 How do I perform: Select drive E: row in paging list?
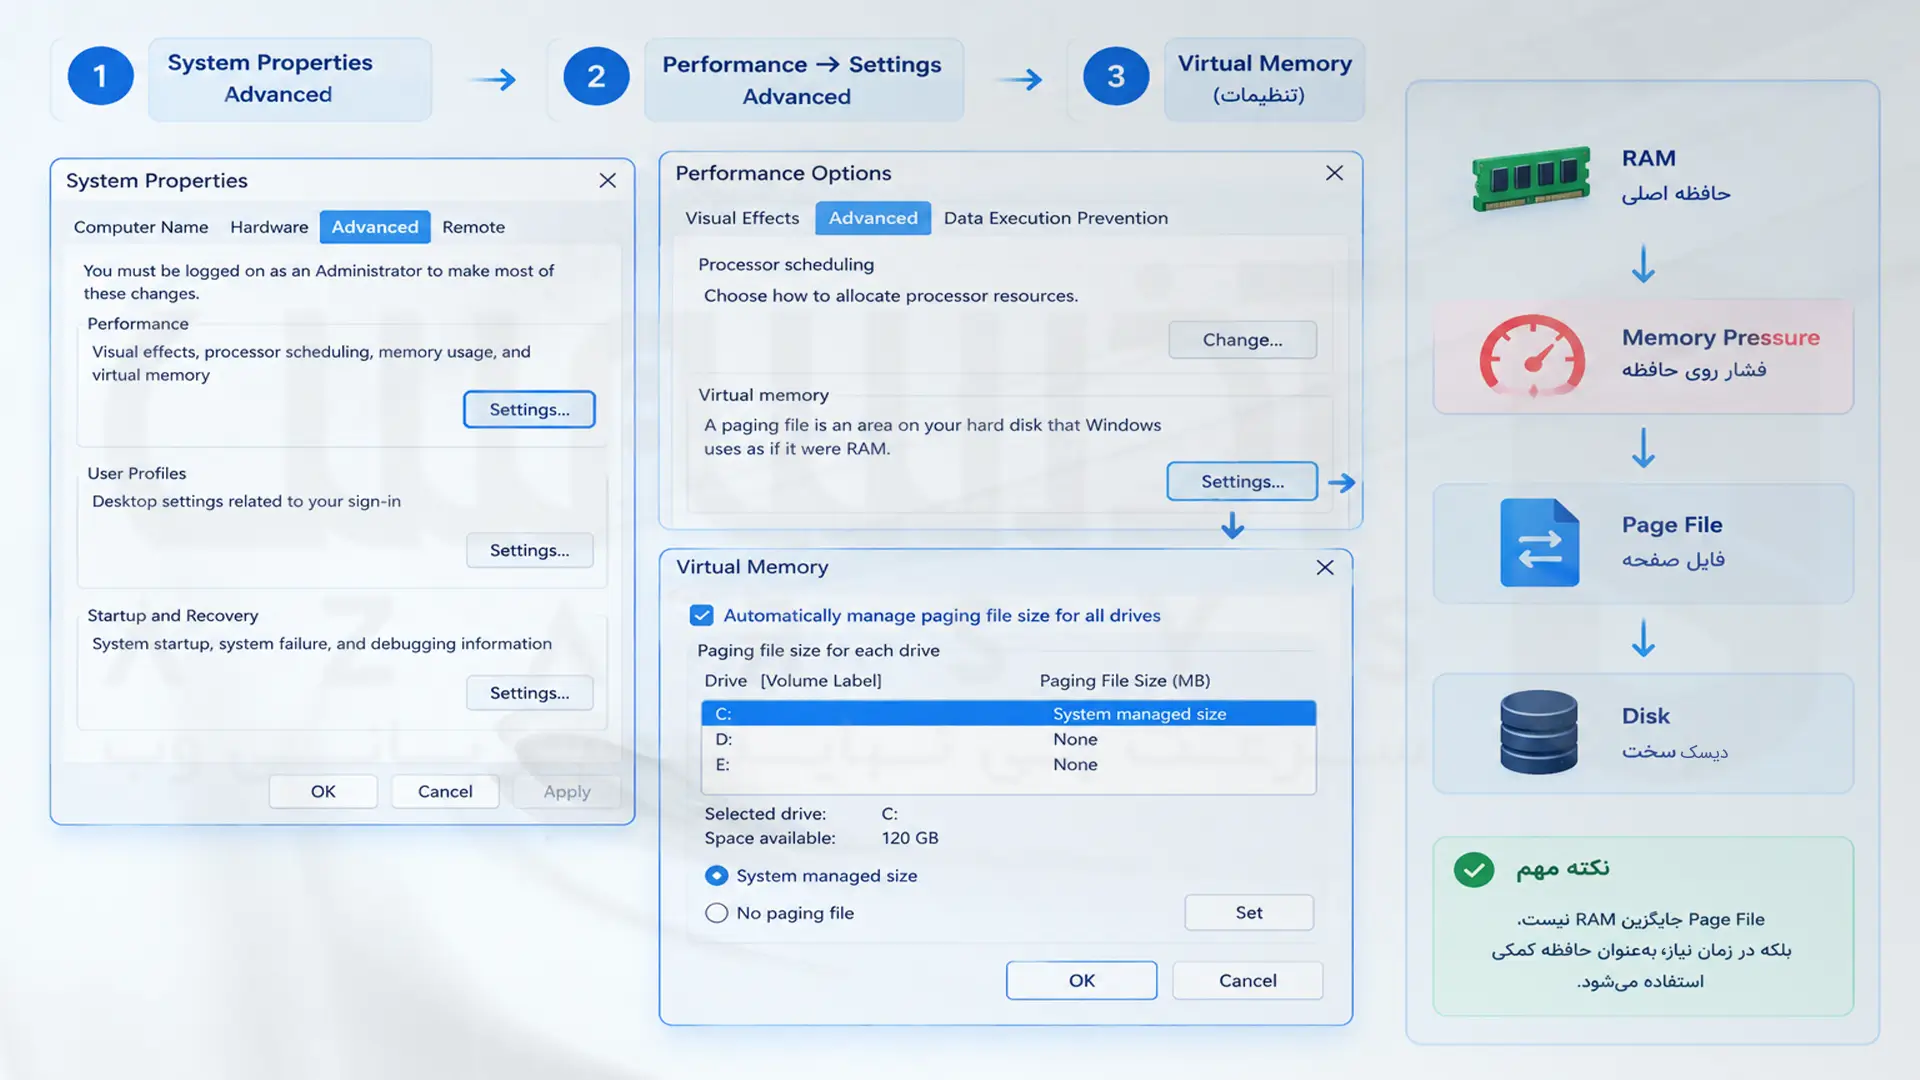click(x=1009, y=764)
